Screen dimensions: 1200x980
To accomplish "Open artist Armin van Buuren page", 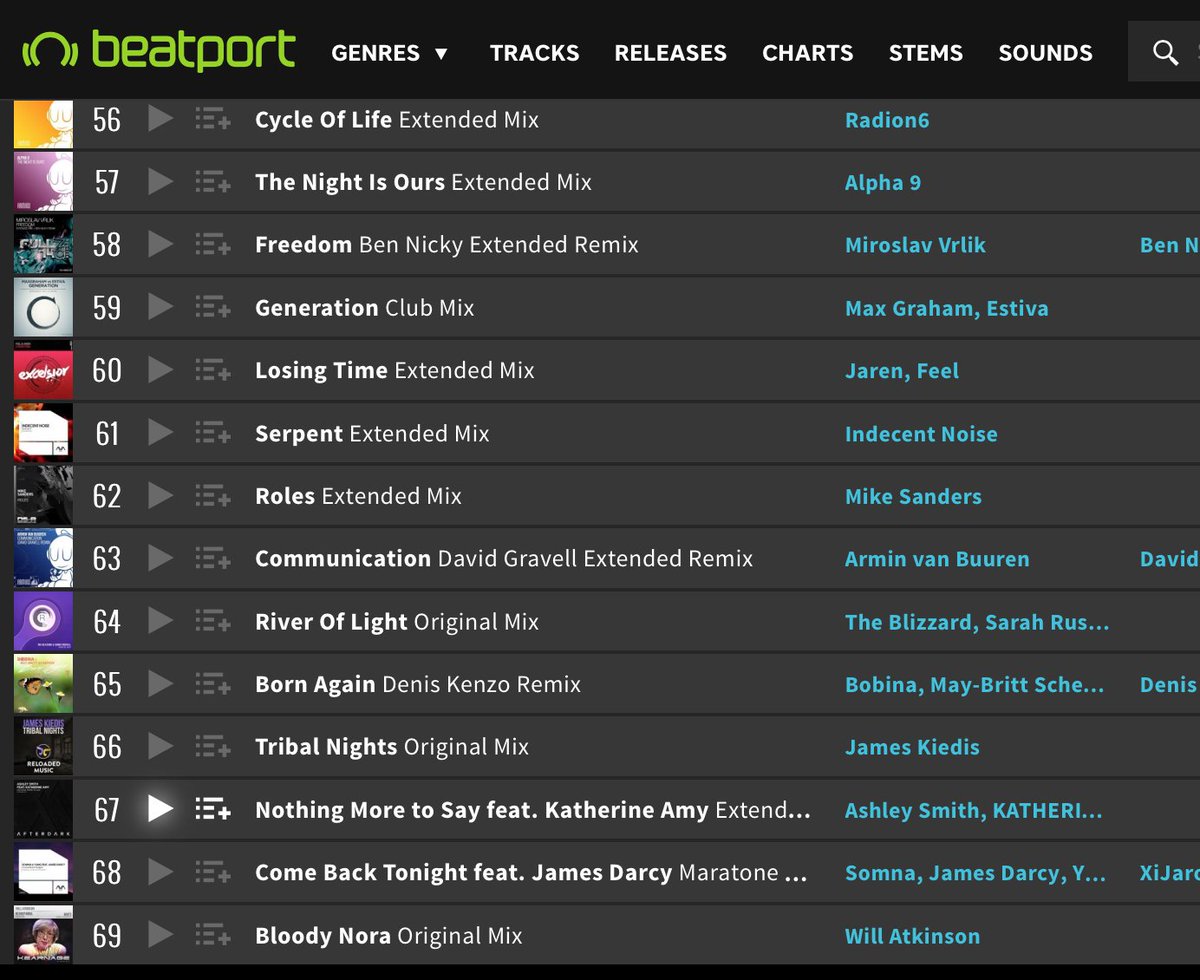I will pyautogui.click(x=937, y=559).
